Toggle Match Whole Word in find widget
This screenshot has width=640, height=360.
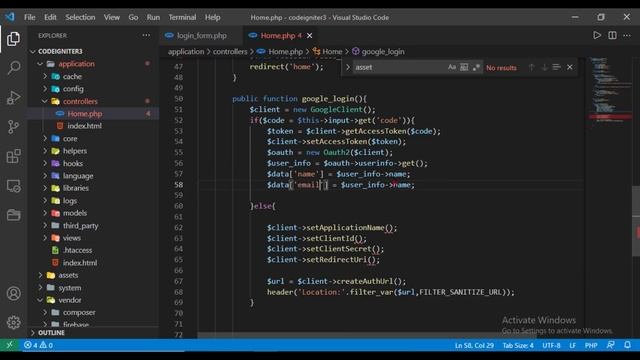(x=464, y=67)
